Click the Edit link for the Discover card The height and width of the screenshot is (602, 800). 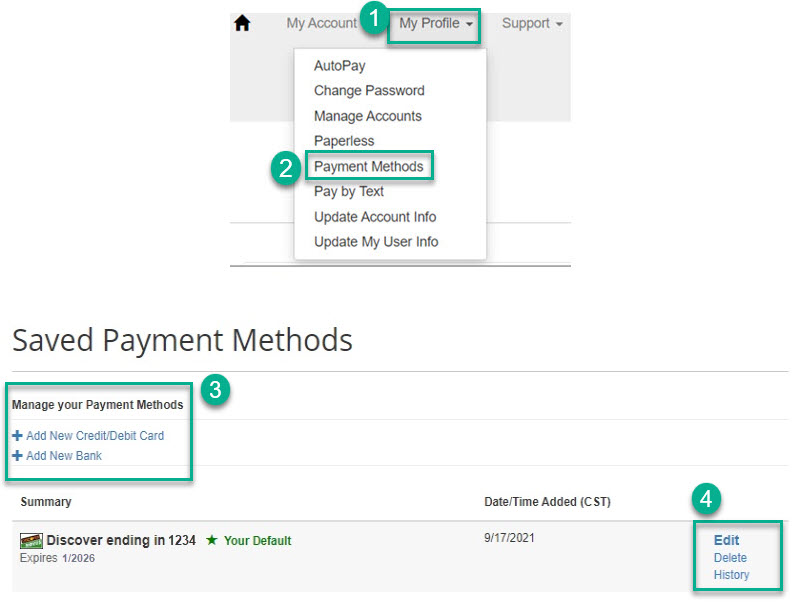725,539
